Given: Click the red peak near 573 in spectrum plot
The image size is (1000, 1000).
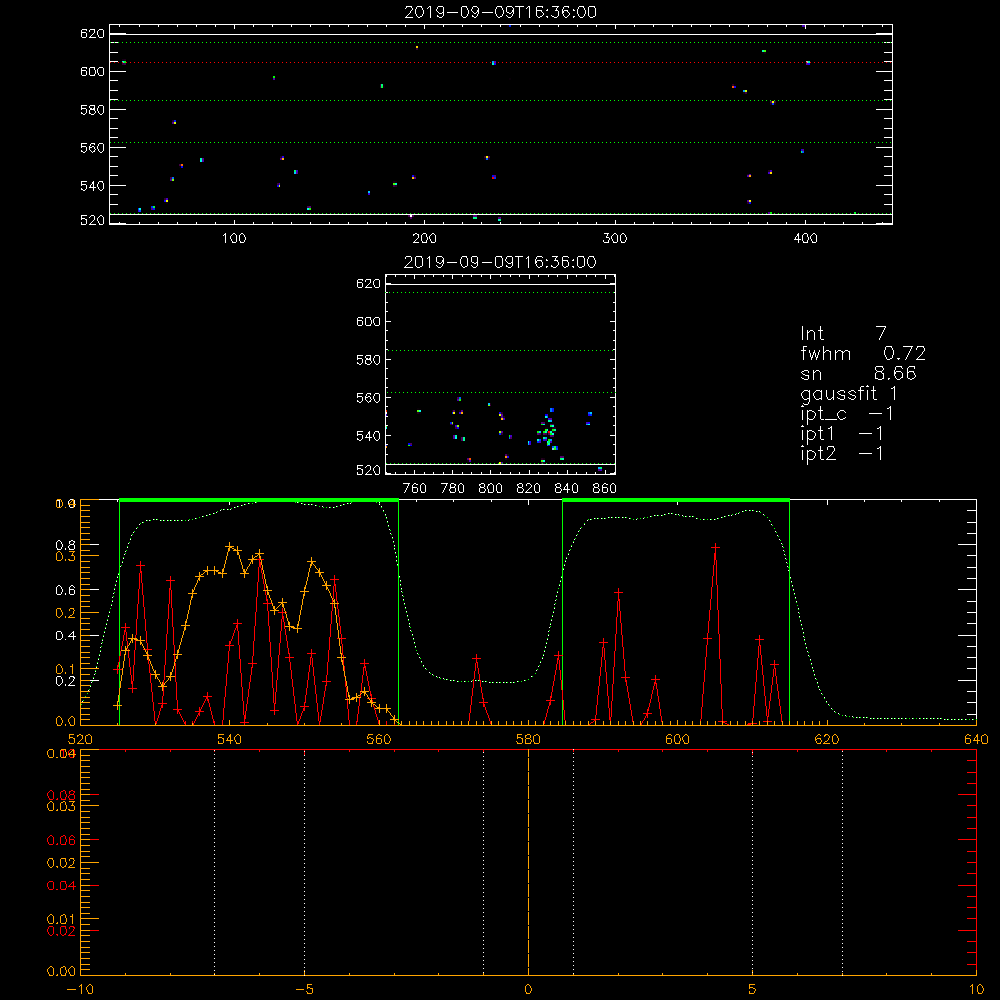Looking at the screenshot, I should pyautogui.click(x=476, y=658).
